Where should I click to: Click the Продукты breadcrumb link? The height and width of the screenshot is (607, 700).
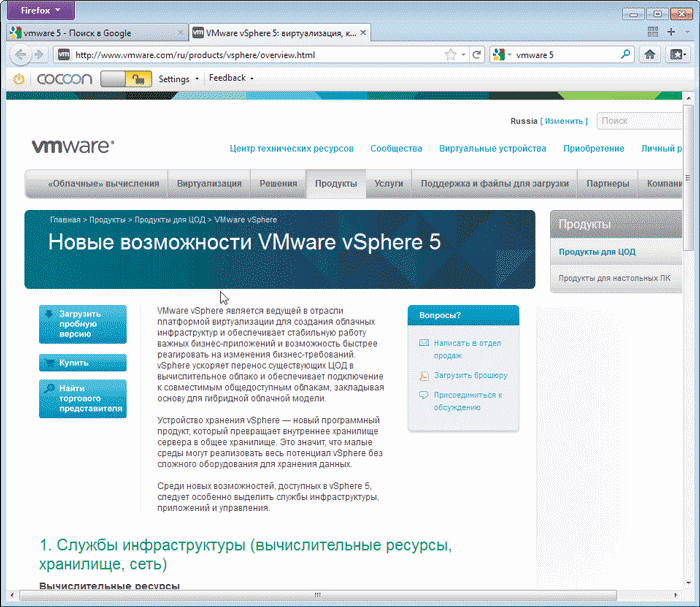tap(108, 220)
